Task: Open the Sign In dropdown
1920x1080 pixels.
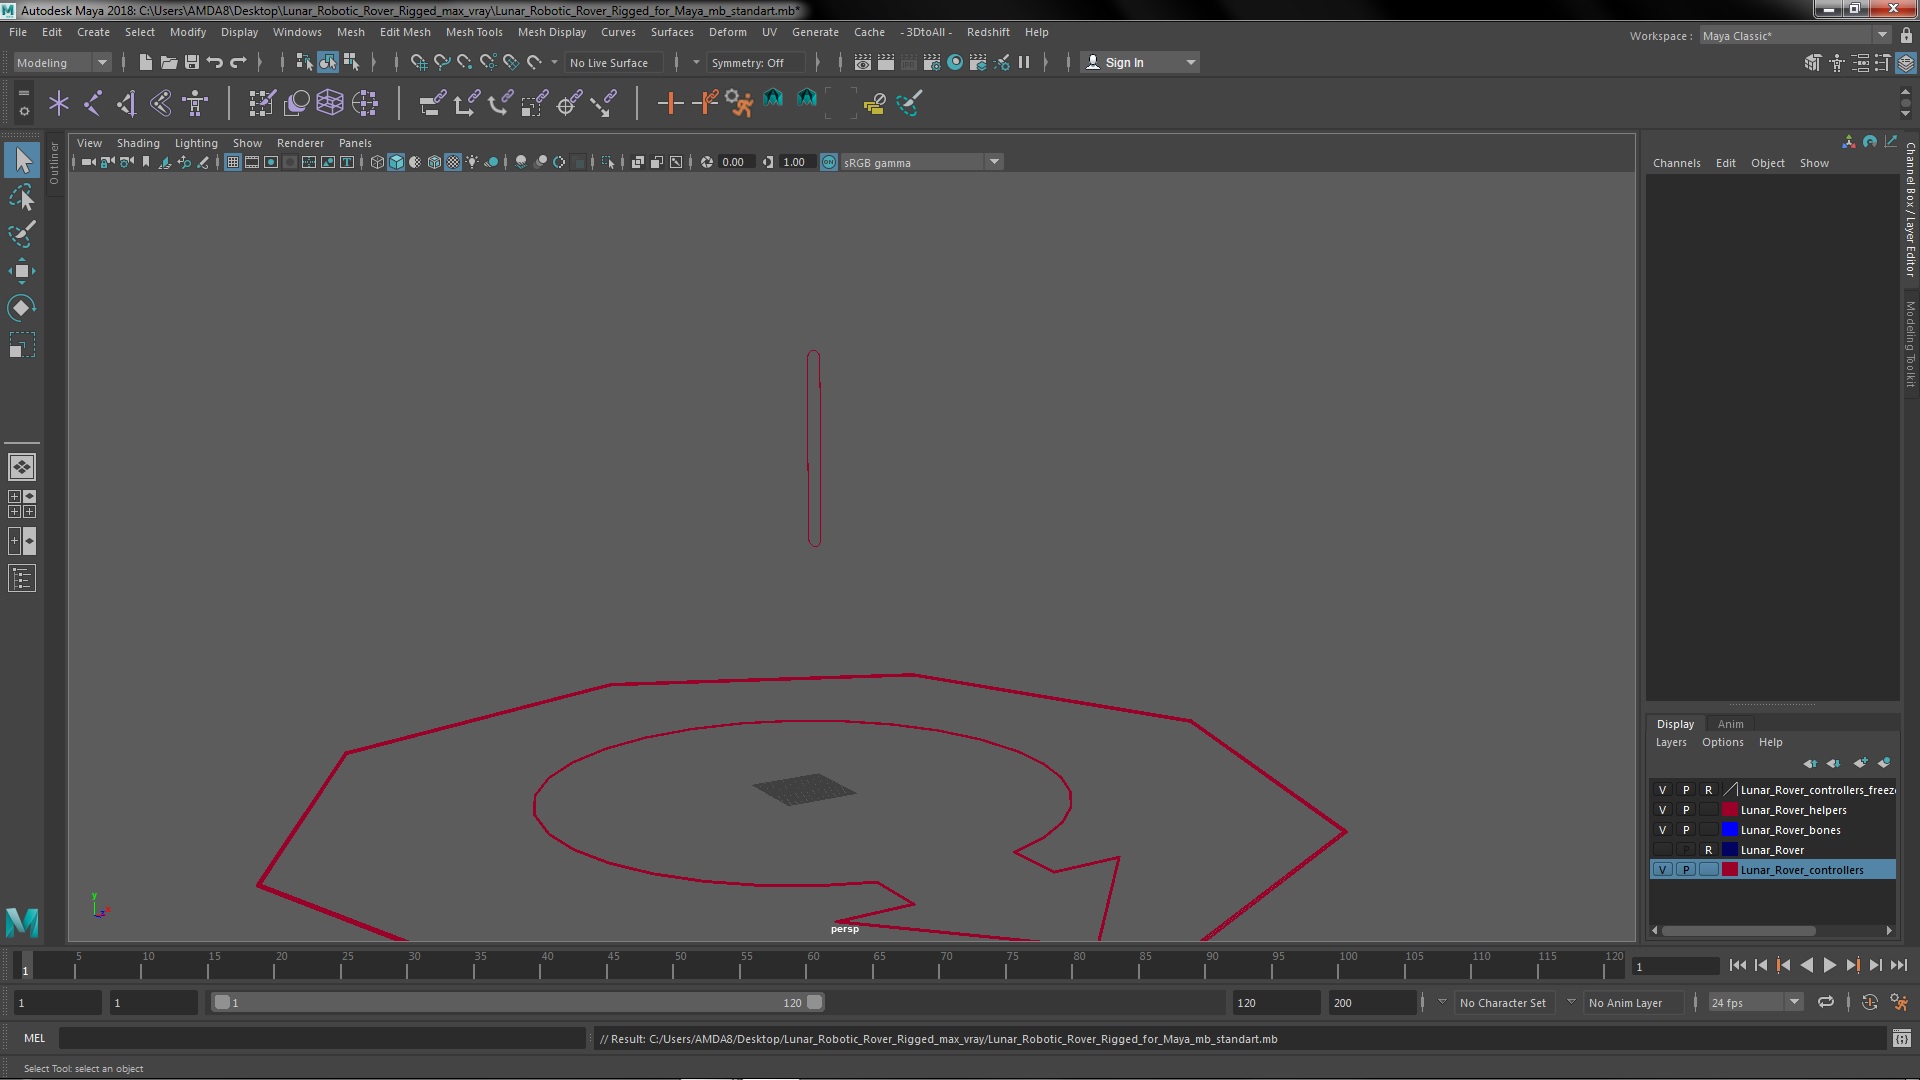Action: pos(1140,62)
